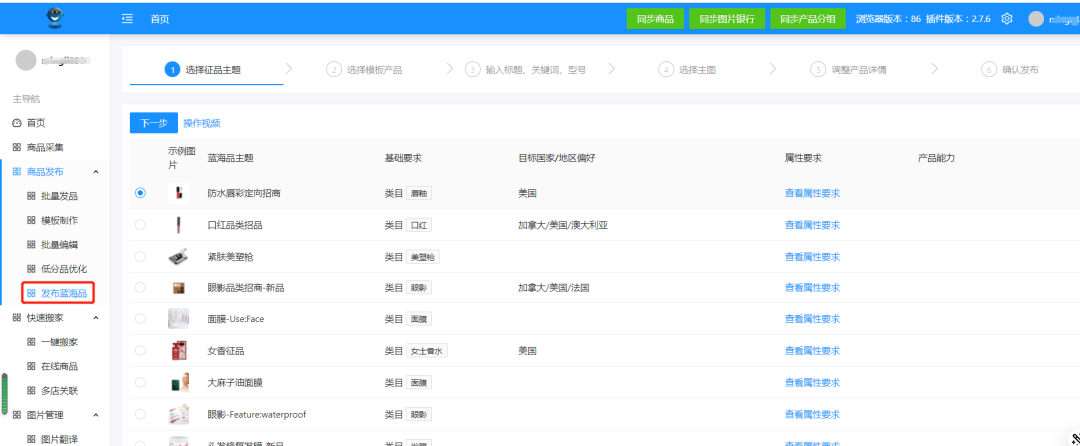Click the 蓝海品主题 column header
1080x446 pixels.
coord(230,158)
